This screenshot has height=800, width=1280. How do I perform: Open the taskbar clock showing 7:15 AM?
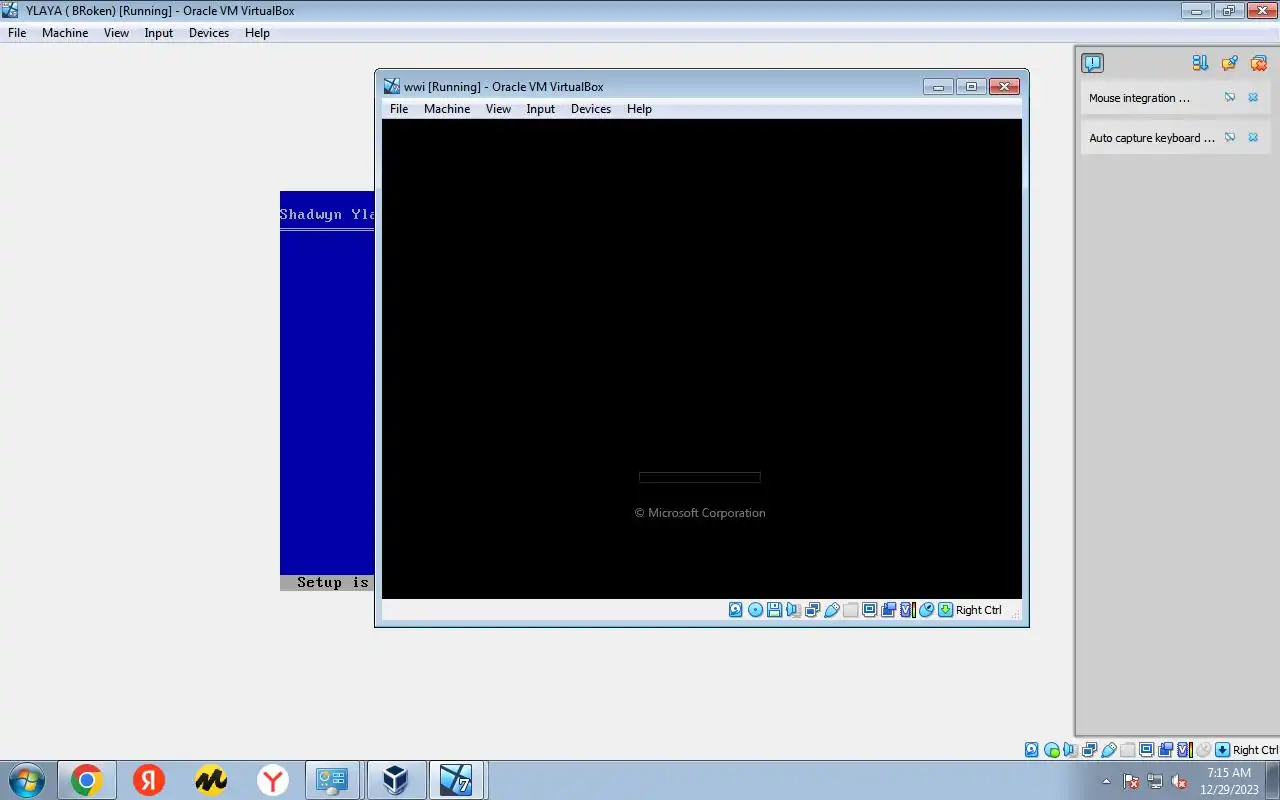(1230, 780)
